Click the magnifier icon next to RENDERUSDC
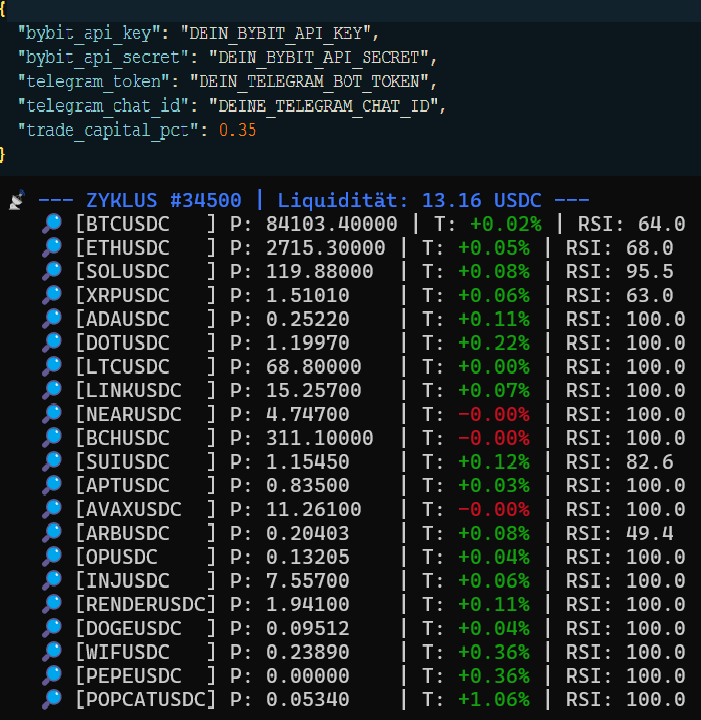Screen dimensions: 701x720 [52, 604]
